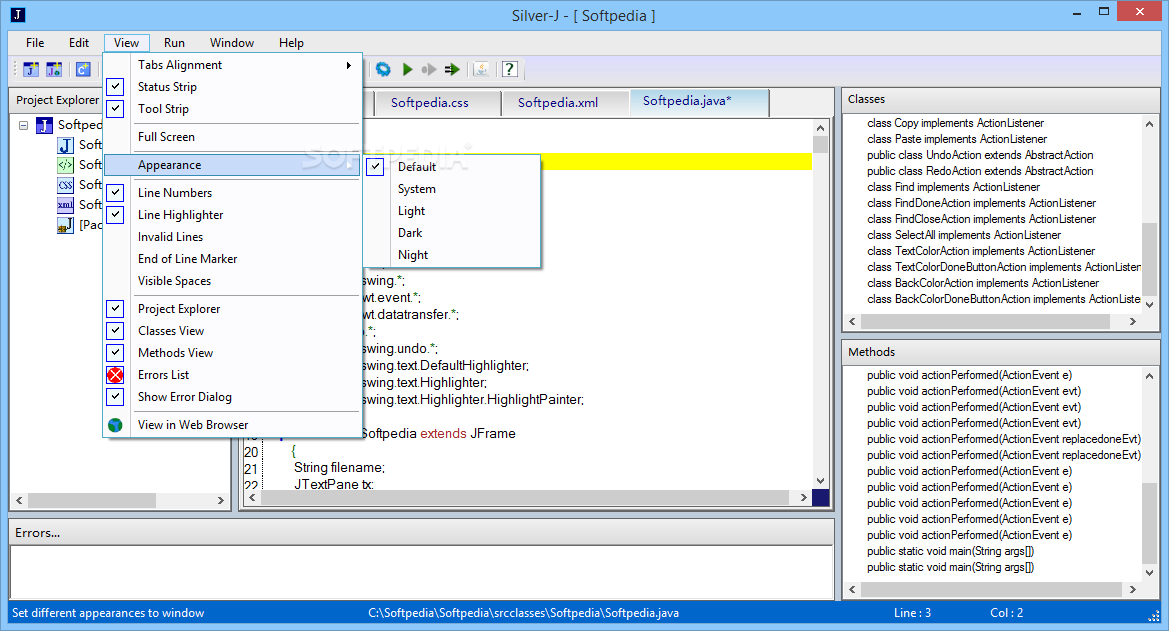Choose Full Screen from View menu
This screenshot has width=1169, height=631.
click(x=233, y=136)
